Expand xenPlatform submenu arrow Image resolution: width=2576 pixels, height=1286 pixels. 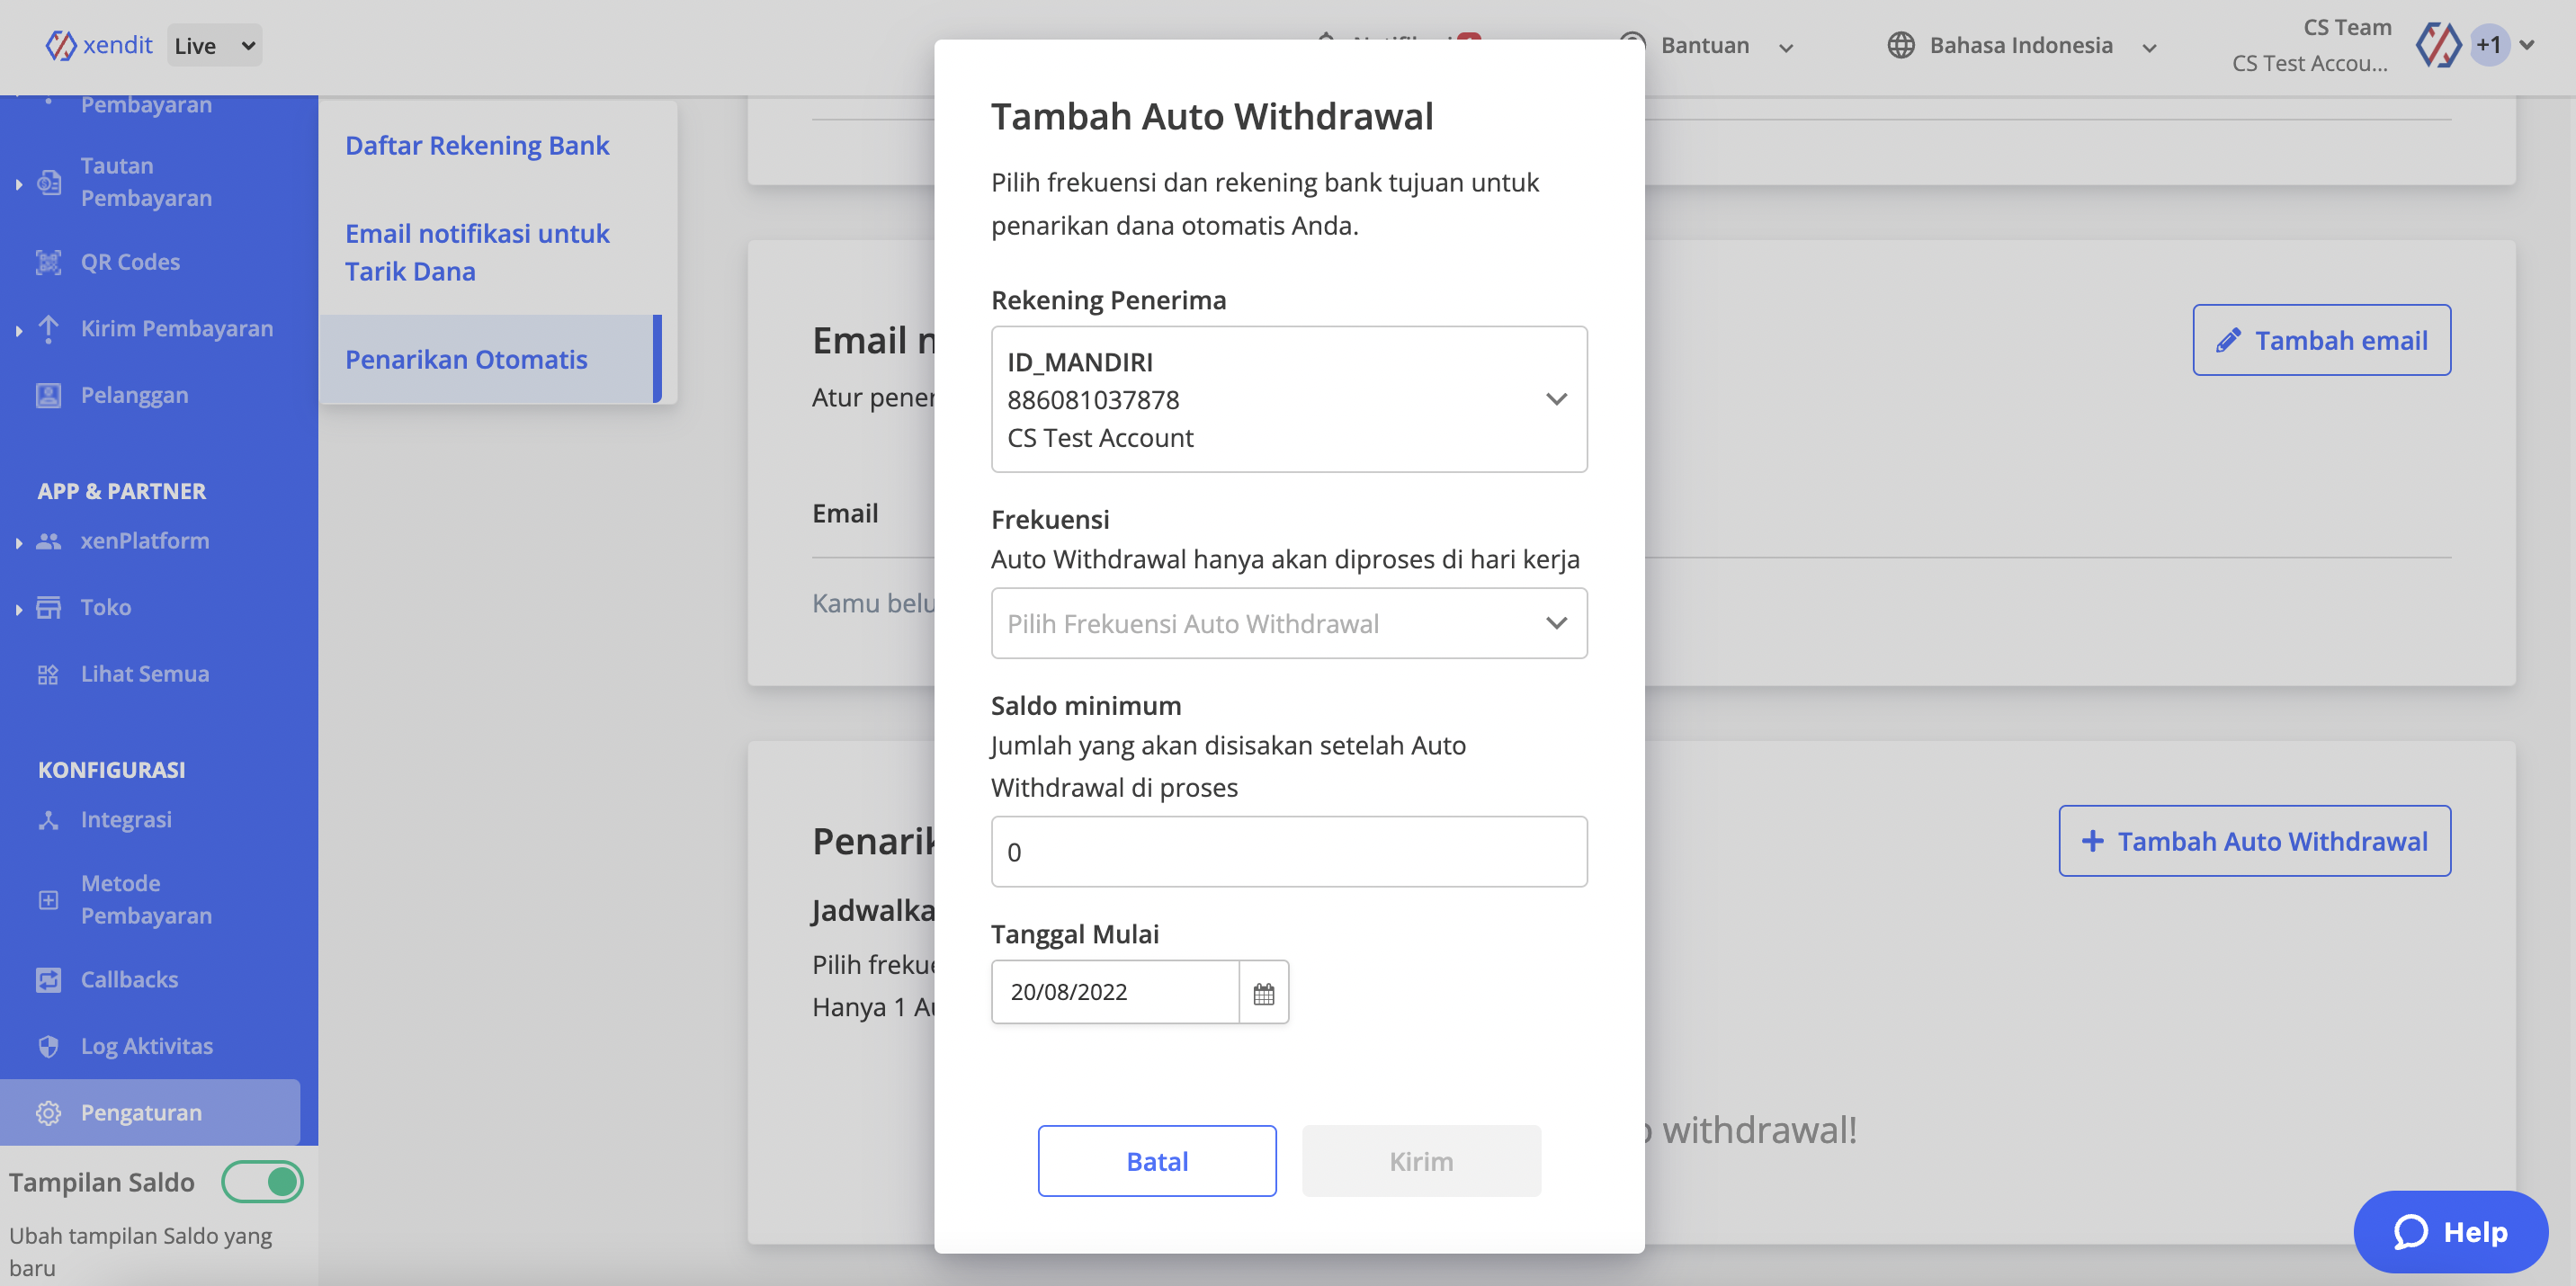19,543
